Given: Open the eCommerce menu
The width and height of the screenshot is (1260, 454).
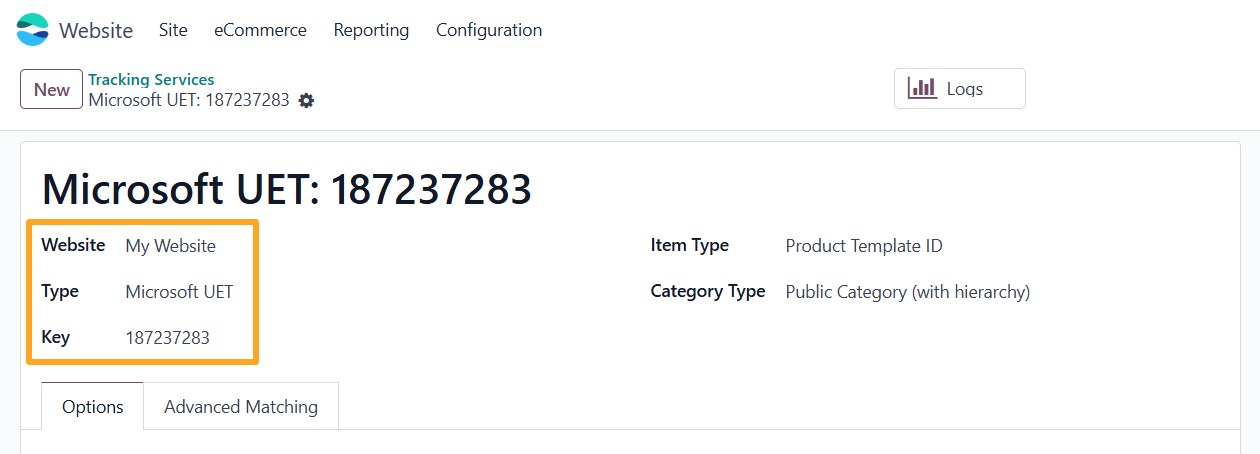Looking at the screenshot, I should pos(260,30).
